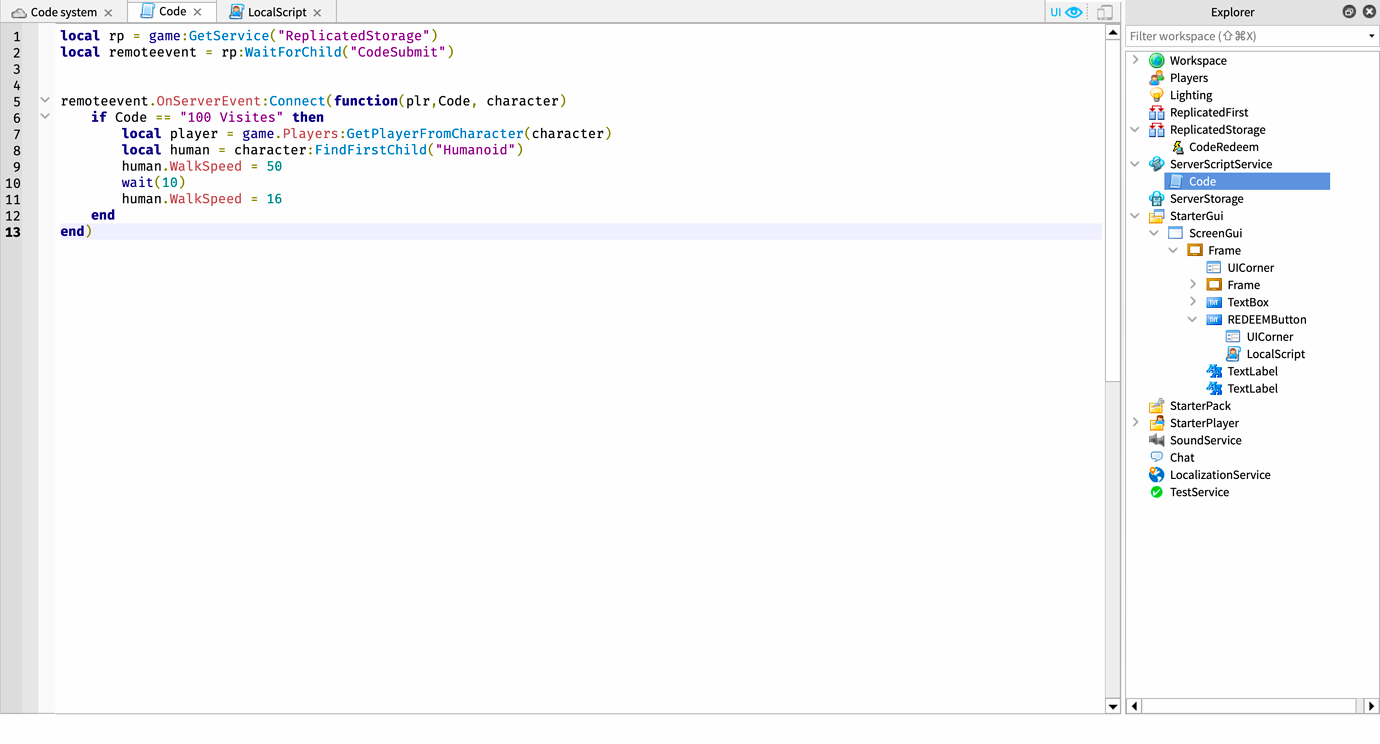Viewport: 1380px width, 744px height.
Task: Collapse the REDEEMButton tree node
Action: 1192,320
